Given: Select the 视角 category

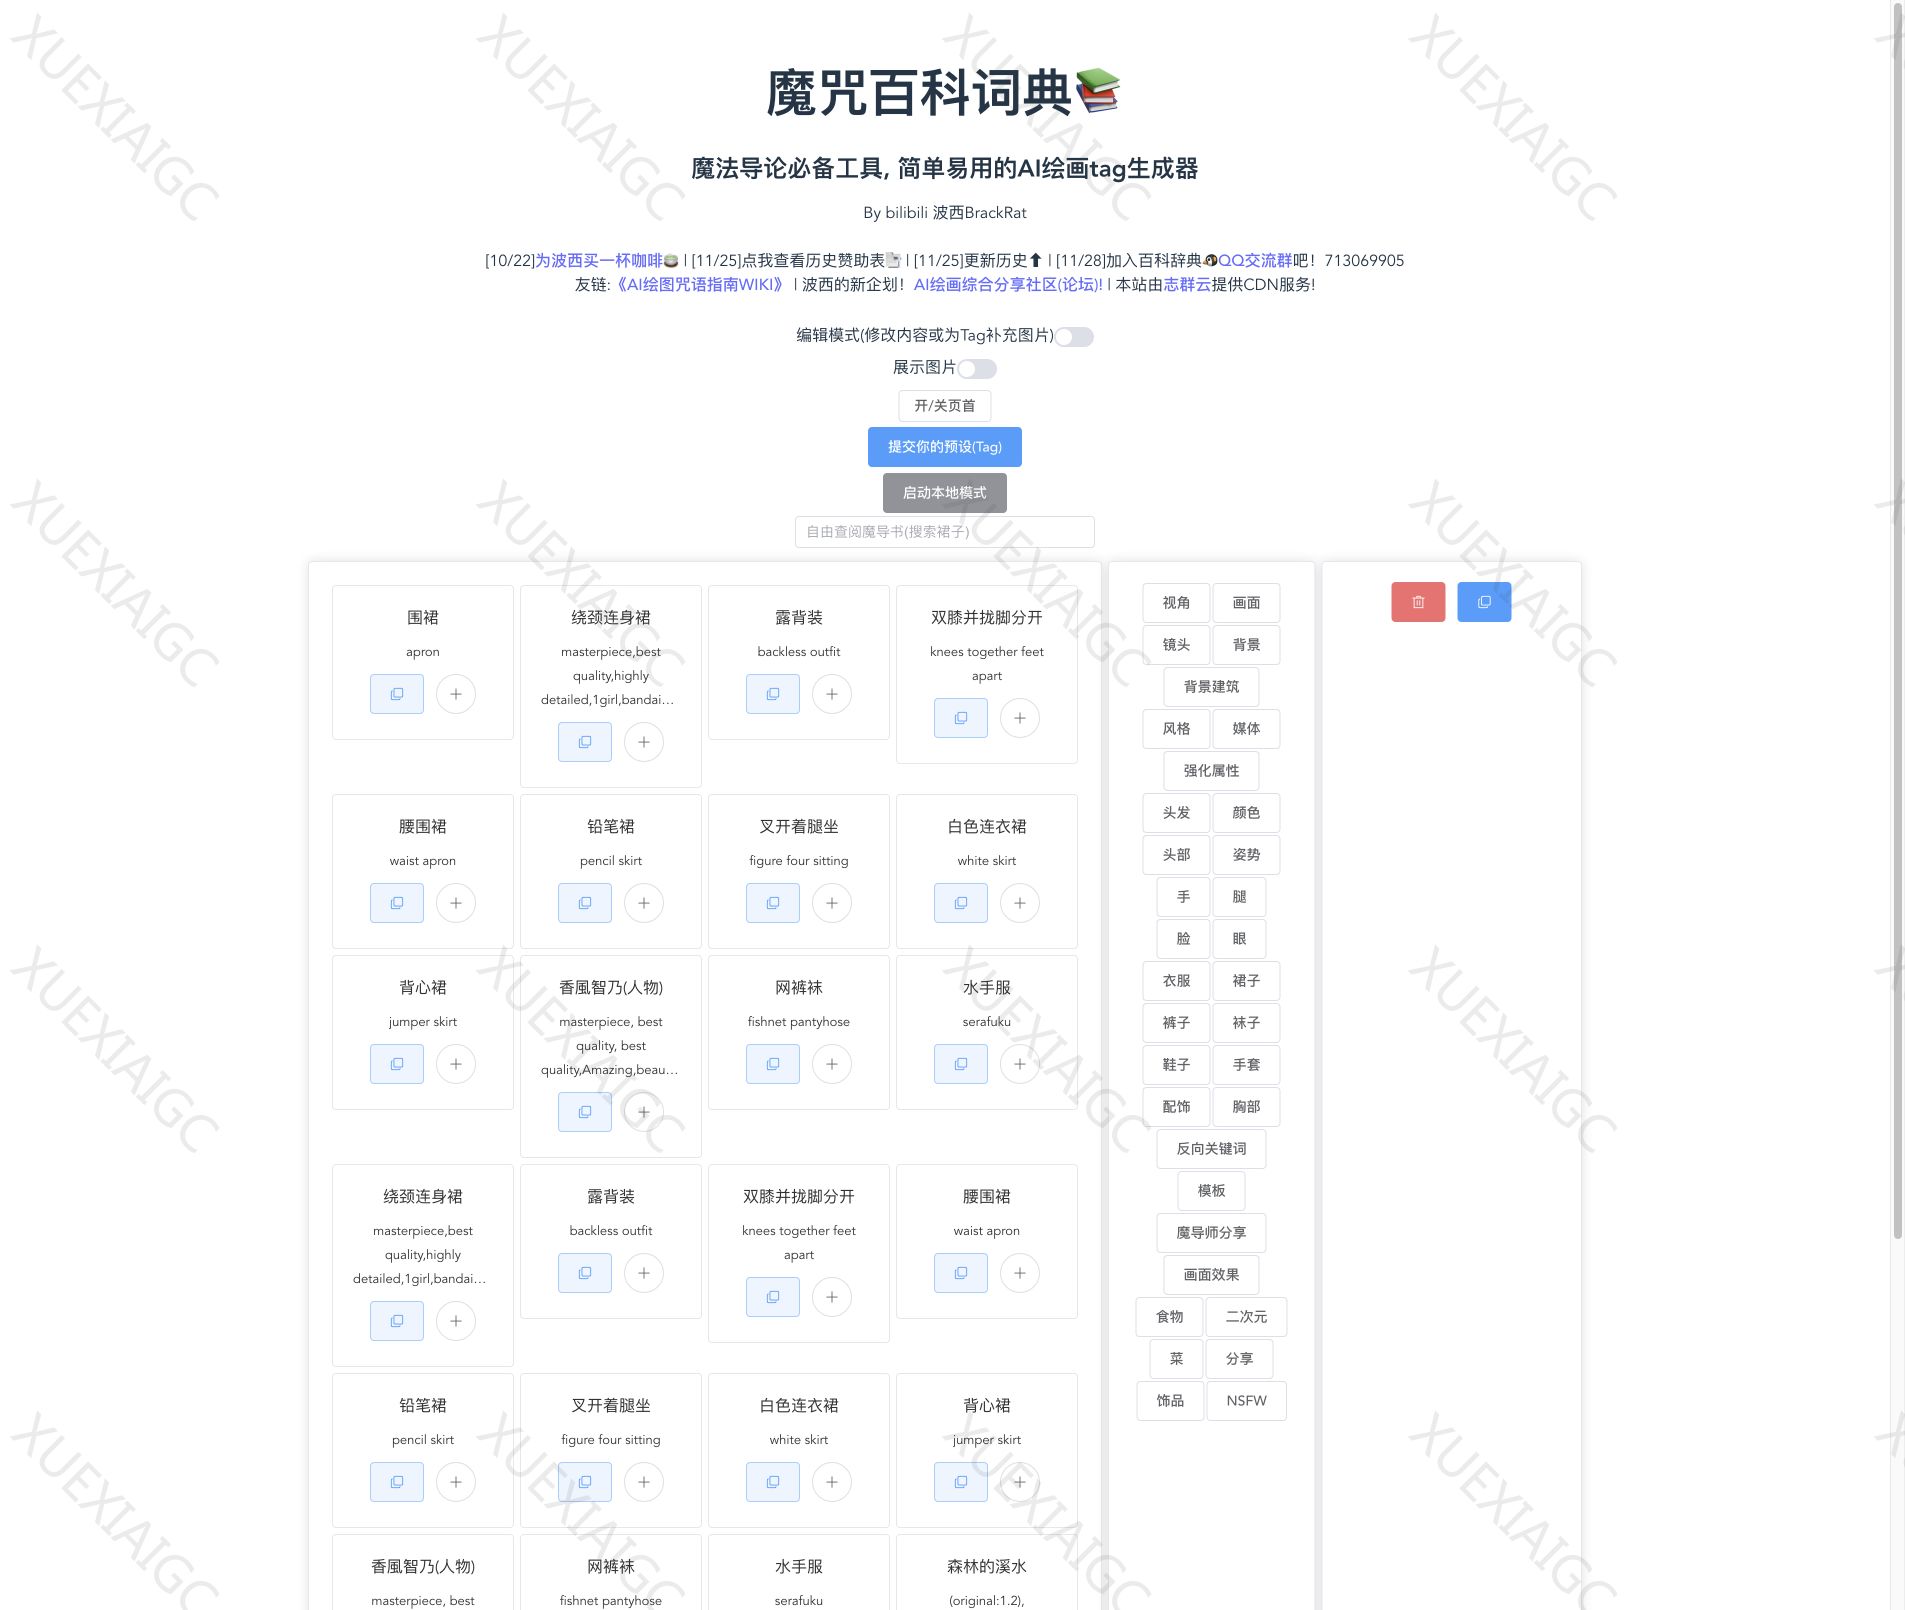Looking at the screenshot, I should coord(1176,603).
